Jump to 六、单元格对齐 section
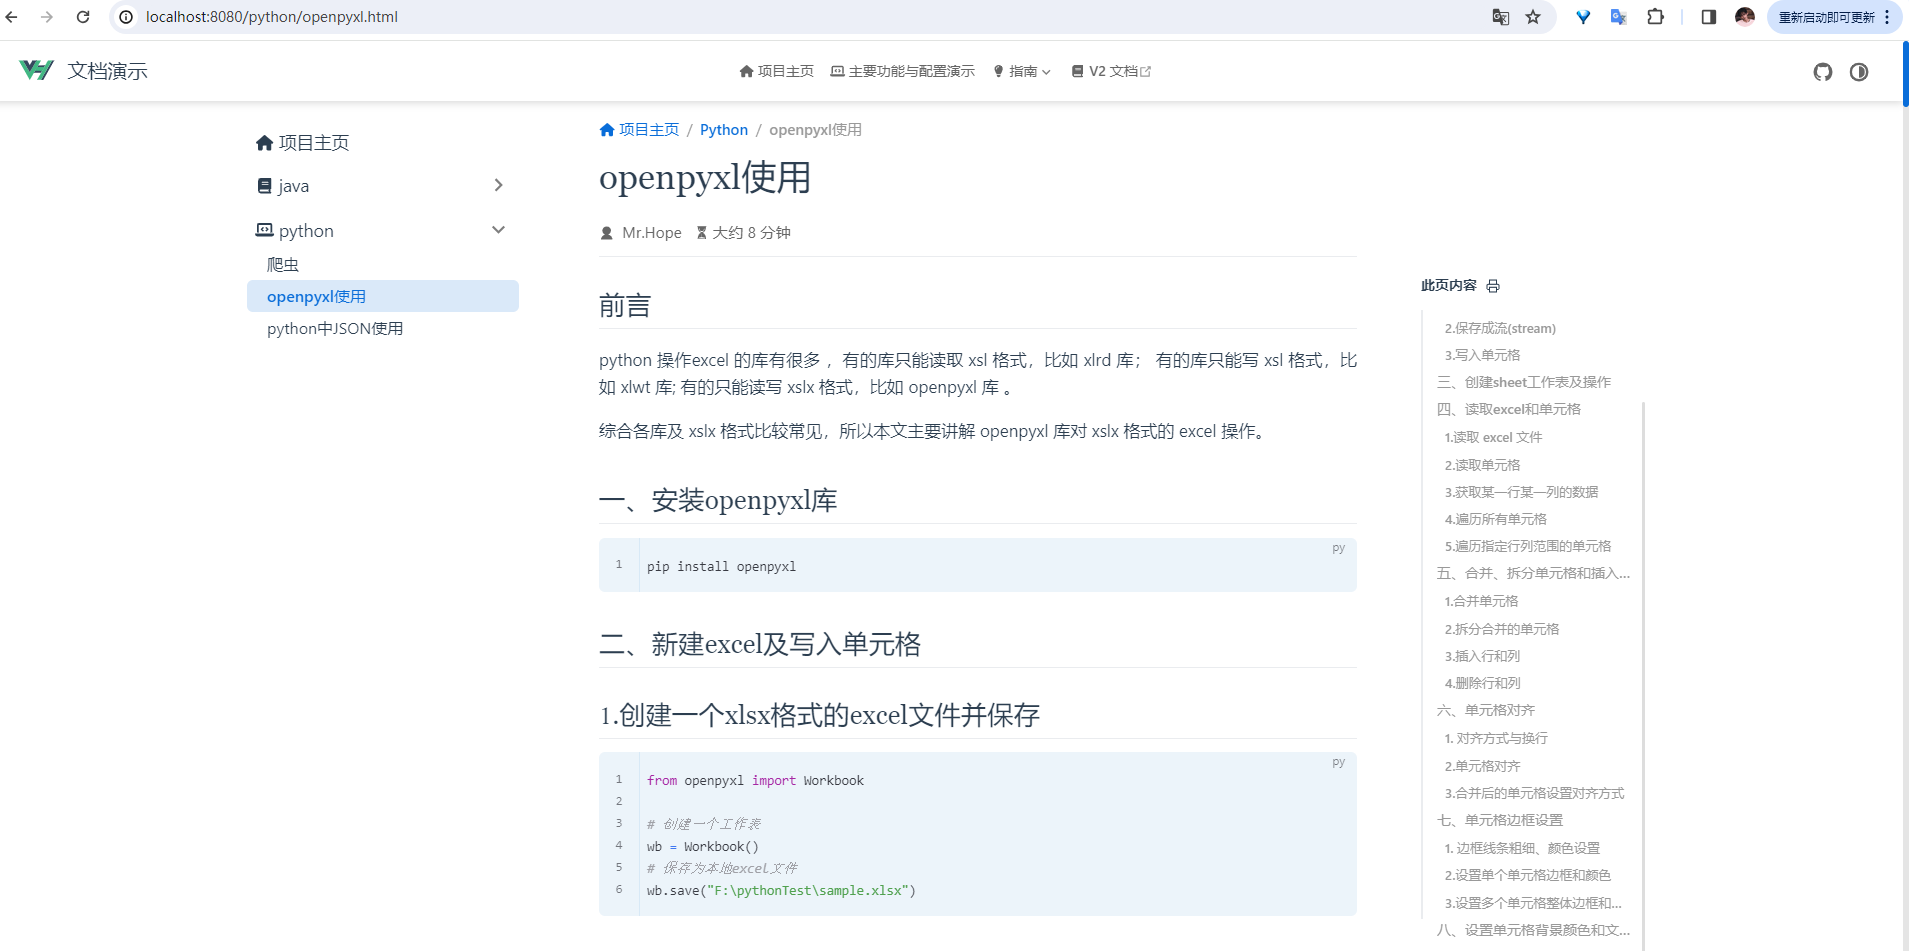The height and width of the screenshot is (951, 1909). pyautogui.click(x=1486, y=710)
